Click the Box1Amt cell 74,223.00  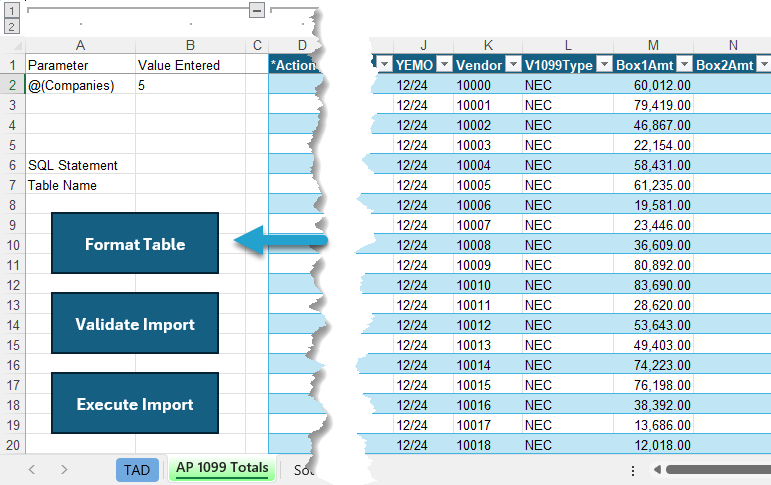[653, 365]
